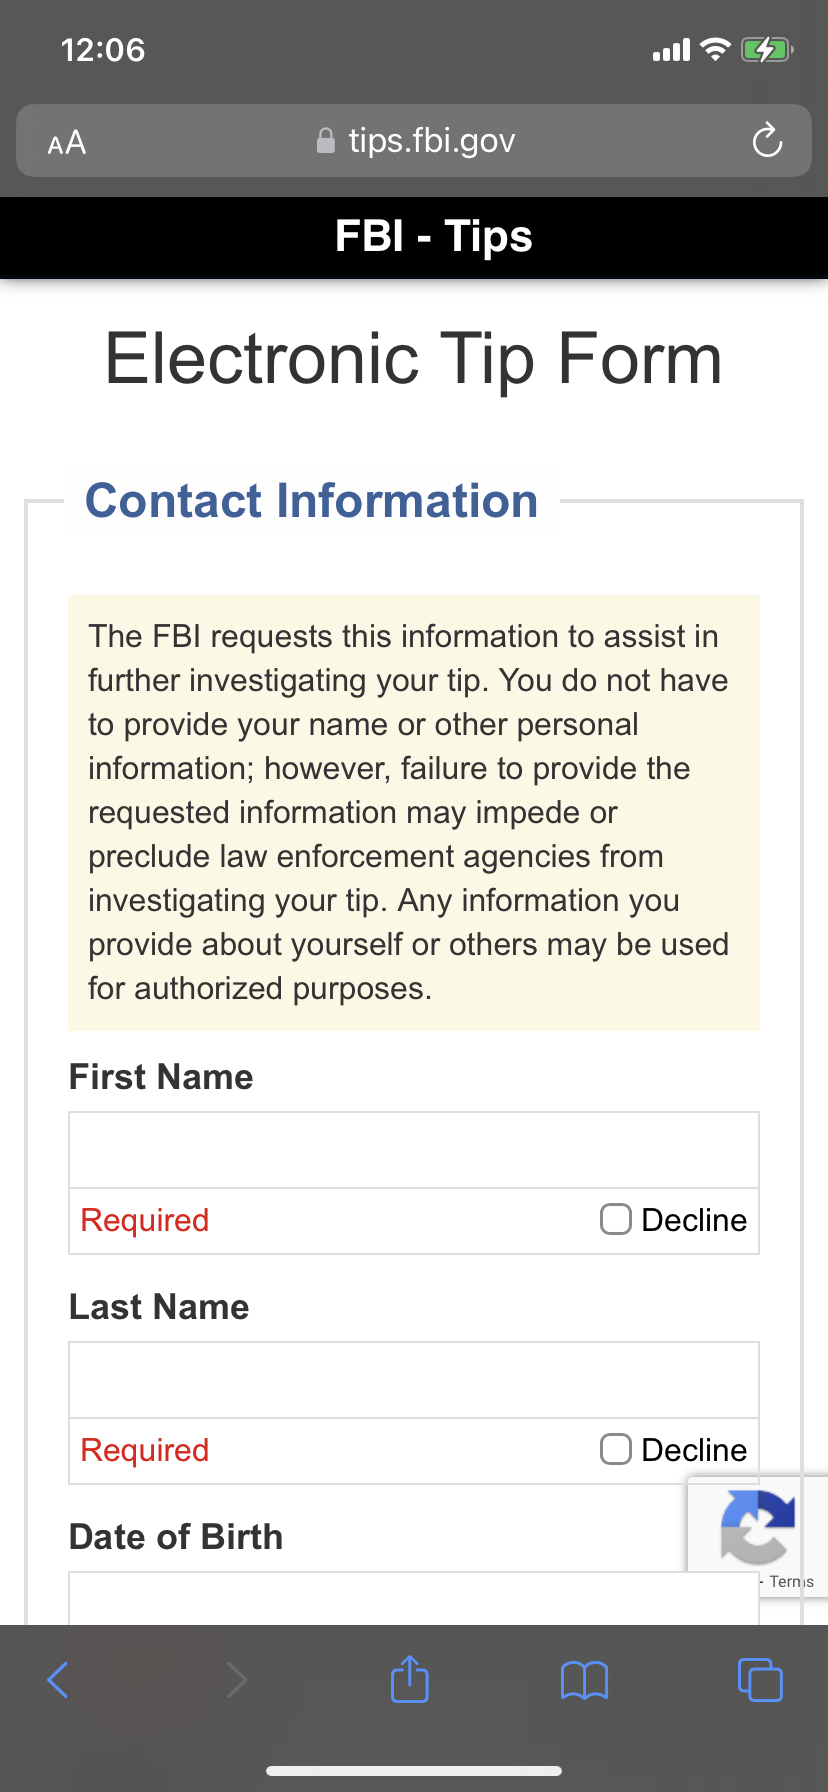This screenshot has width=828, height=1792.
Task: Tap the lock icon beside the URL
Action: click(325, 141)
